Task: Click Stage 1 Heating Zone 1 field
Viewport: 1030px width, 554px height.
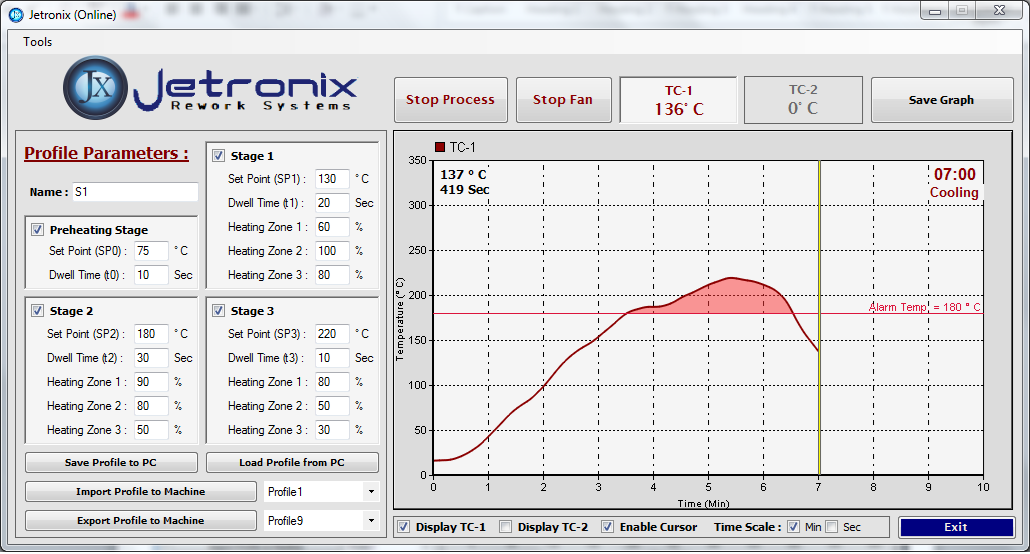Action: click(x=332, y=227)
